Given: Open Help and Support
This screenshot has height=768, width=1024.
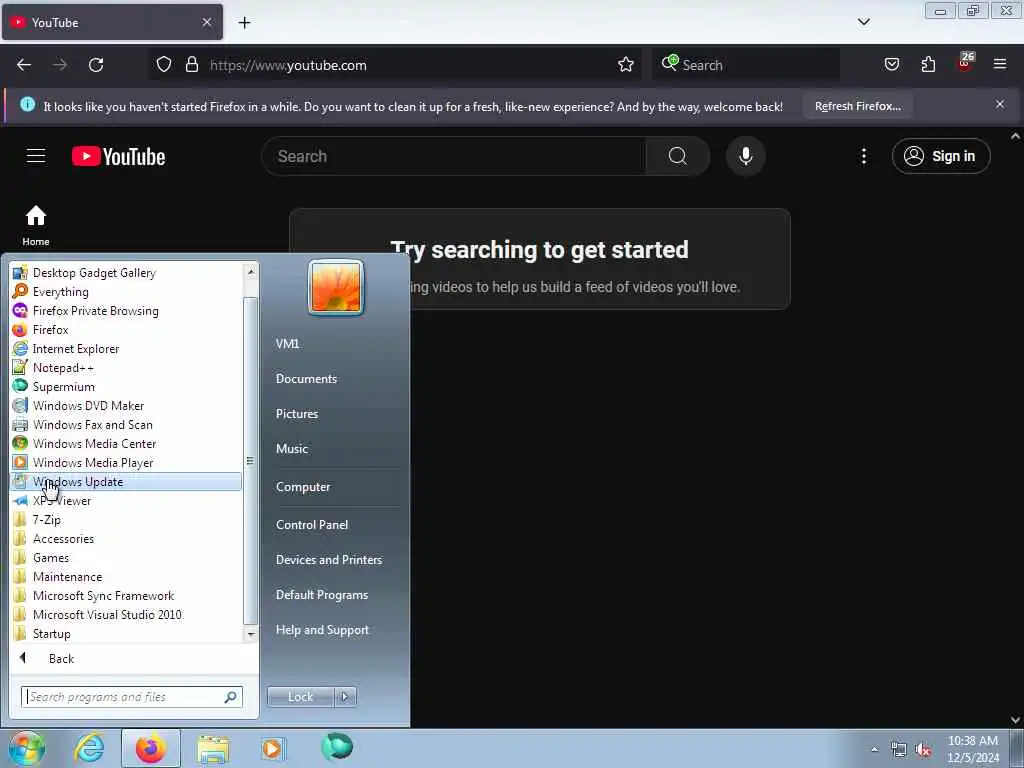Looking at the screenshot, I should pyautogui.click(x=322, y=630).
